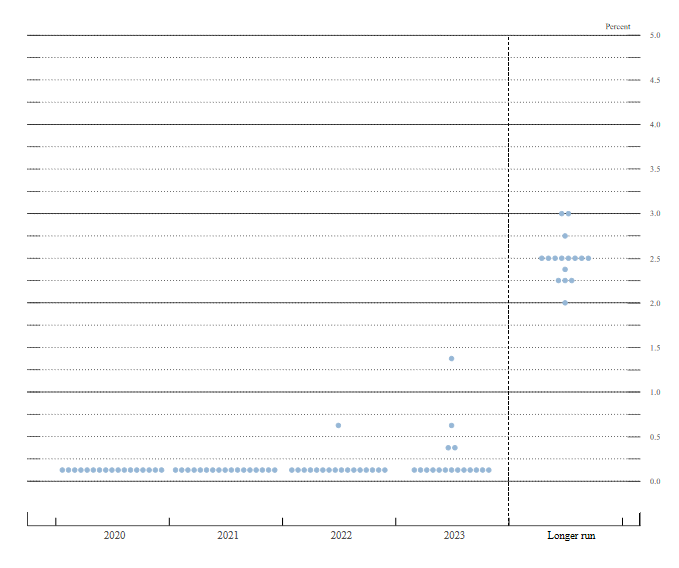Select the single Longer run dot at 2.75
The image size is (679, 568).
click(x=565, y=236)
